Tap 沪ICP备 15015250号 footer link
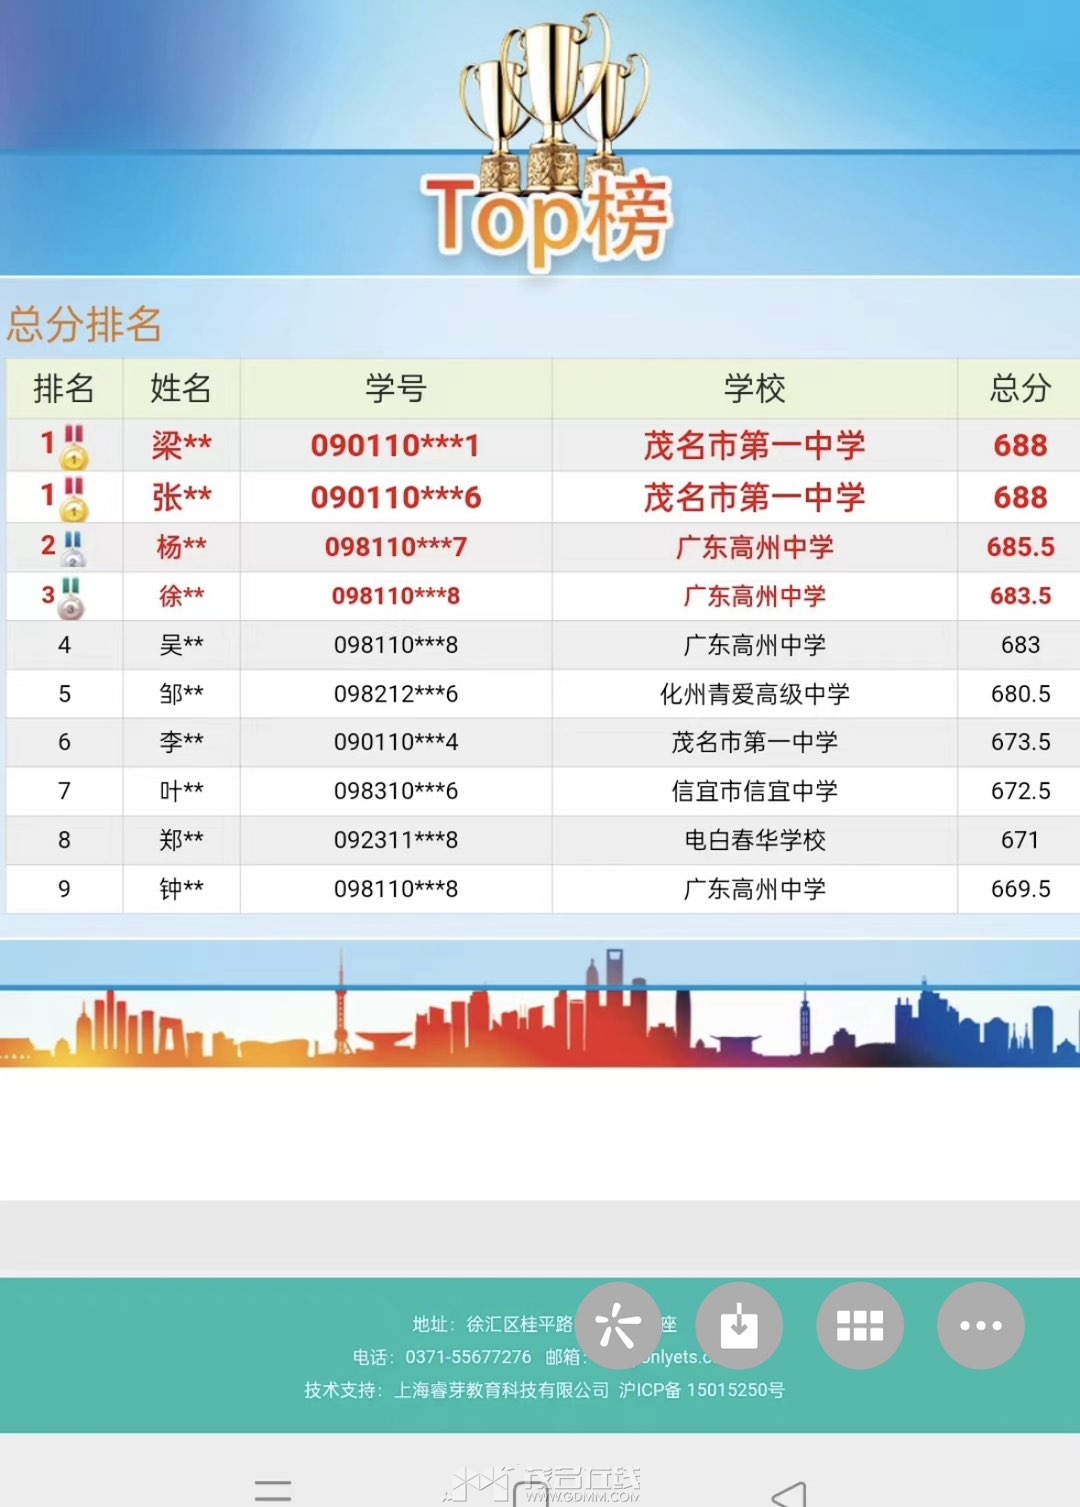The image size is (1080, 1507). click(x=701, y=1390)
